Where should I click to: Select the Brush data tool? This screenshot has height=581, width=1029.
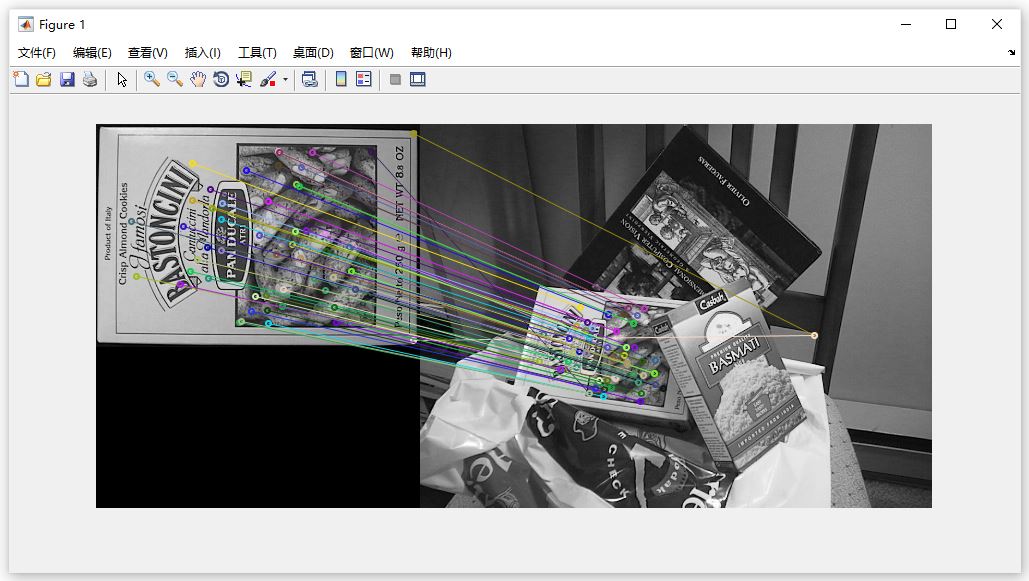click(x=268, y=79)
